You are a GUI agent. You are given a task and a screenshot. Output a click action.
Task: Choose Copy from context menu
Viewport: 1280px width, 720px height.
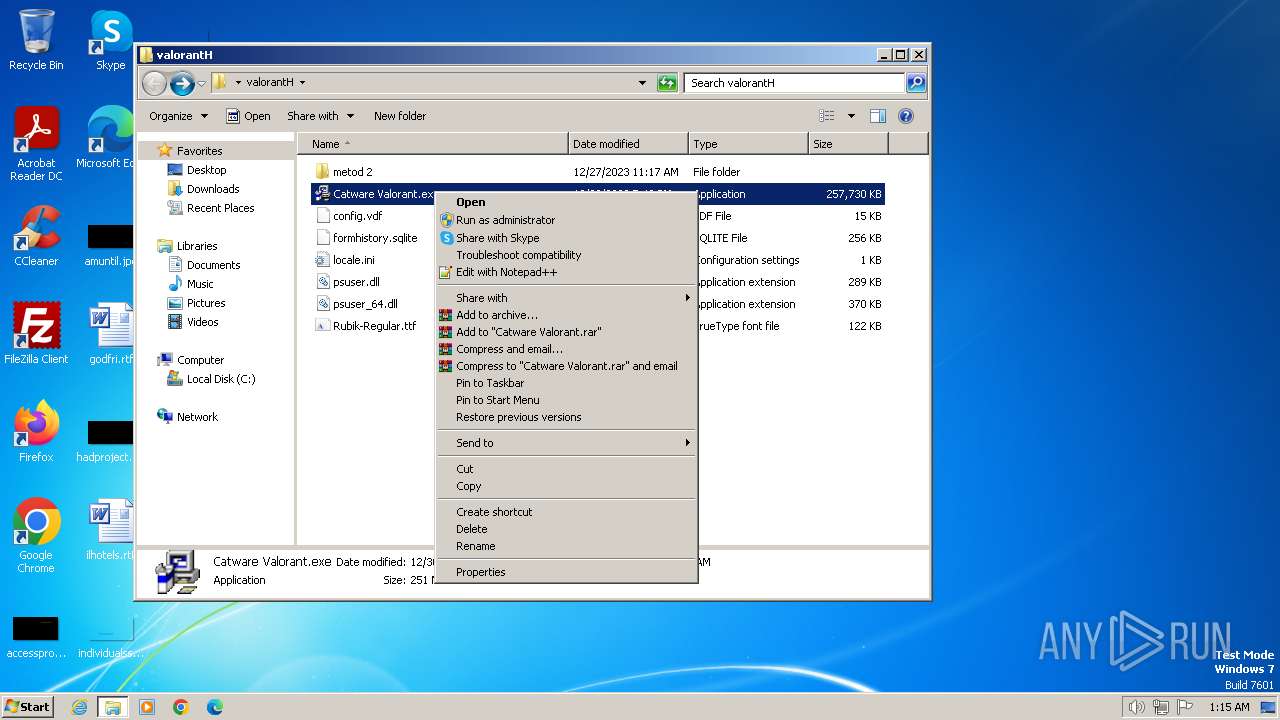567,486
